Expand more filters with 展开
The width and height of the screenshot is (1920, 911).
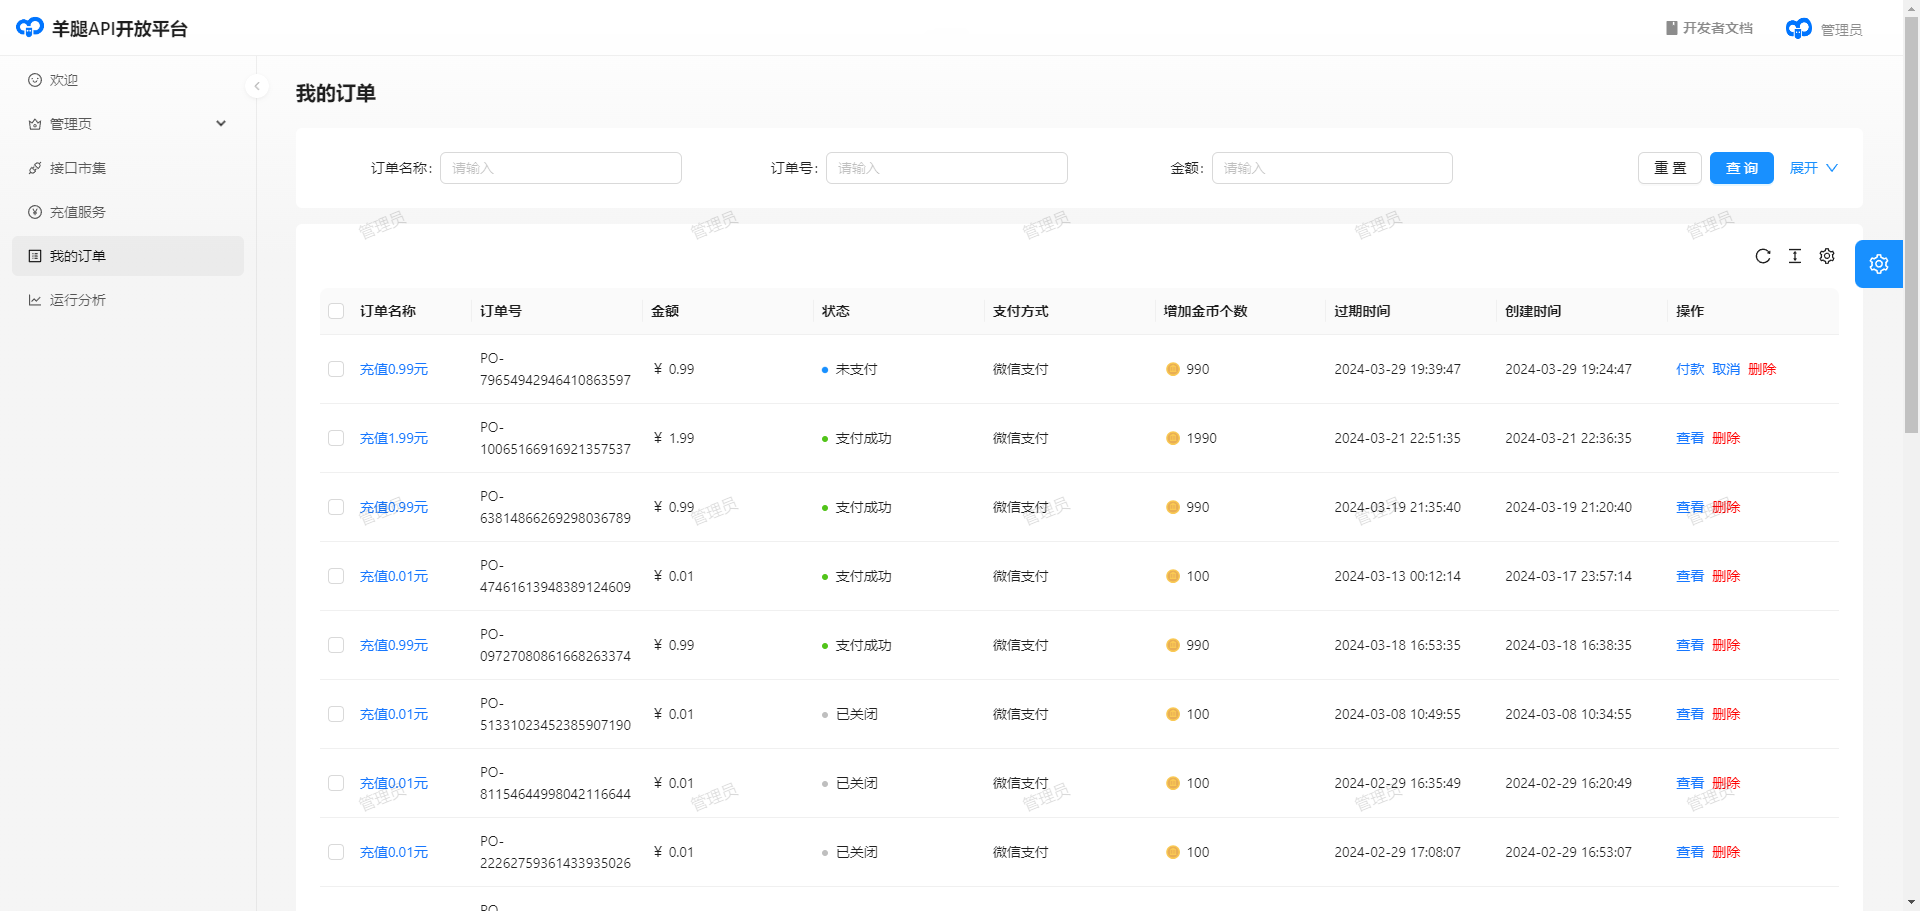1813,168
